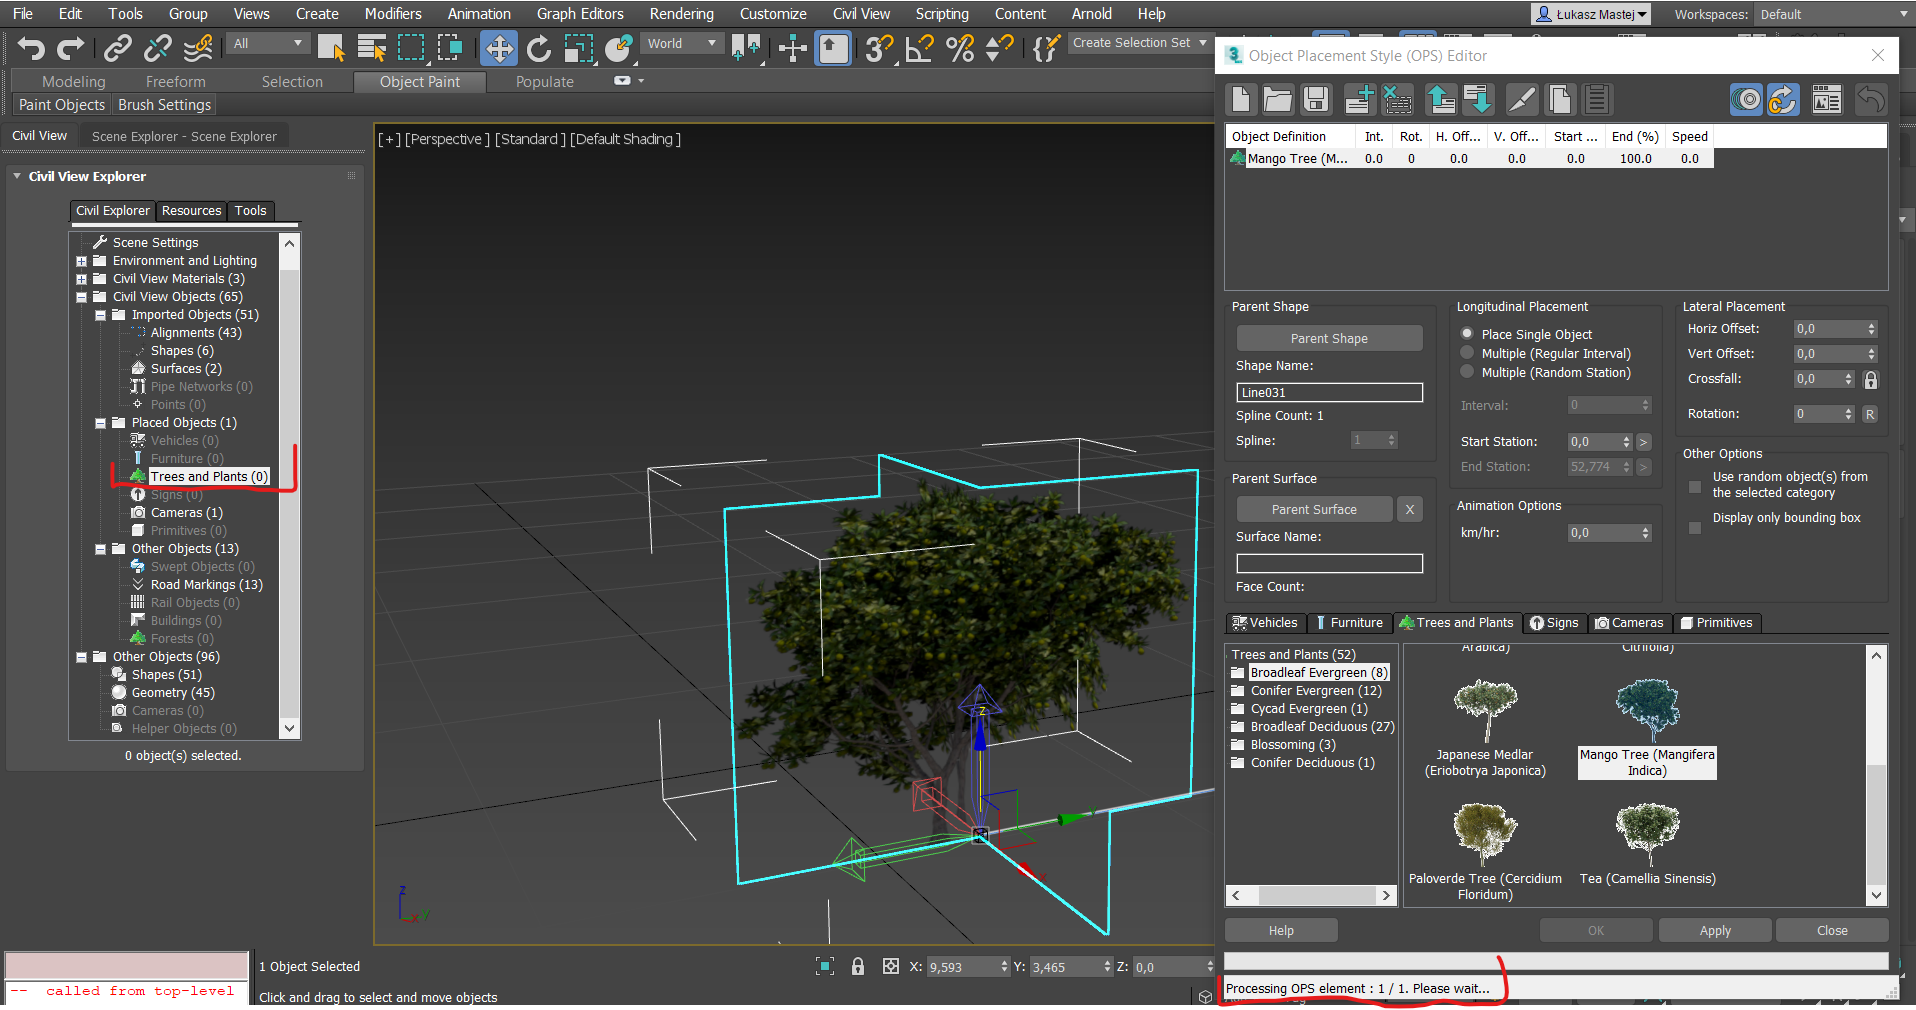Viewport: 1916px width, 1010px height.
Task: Check Display only bounding box option
Action: pos(1694,528)
